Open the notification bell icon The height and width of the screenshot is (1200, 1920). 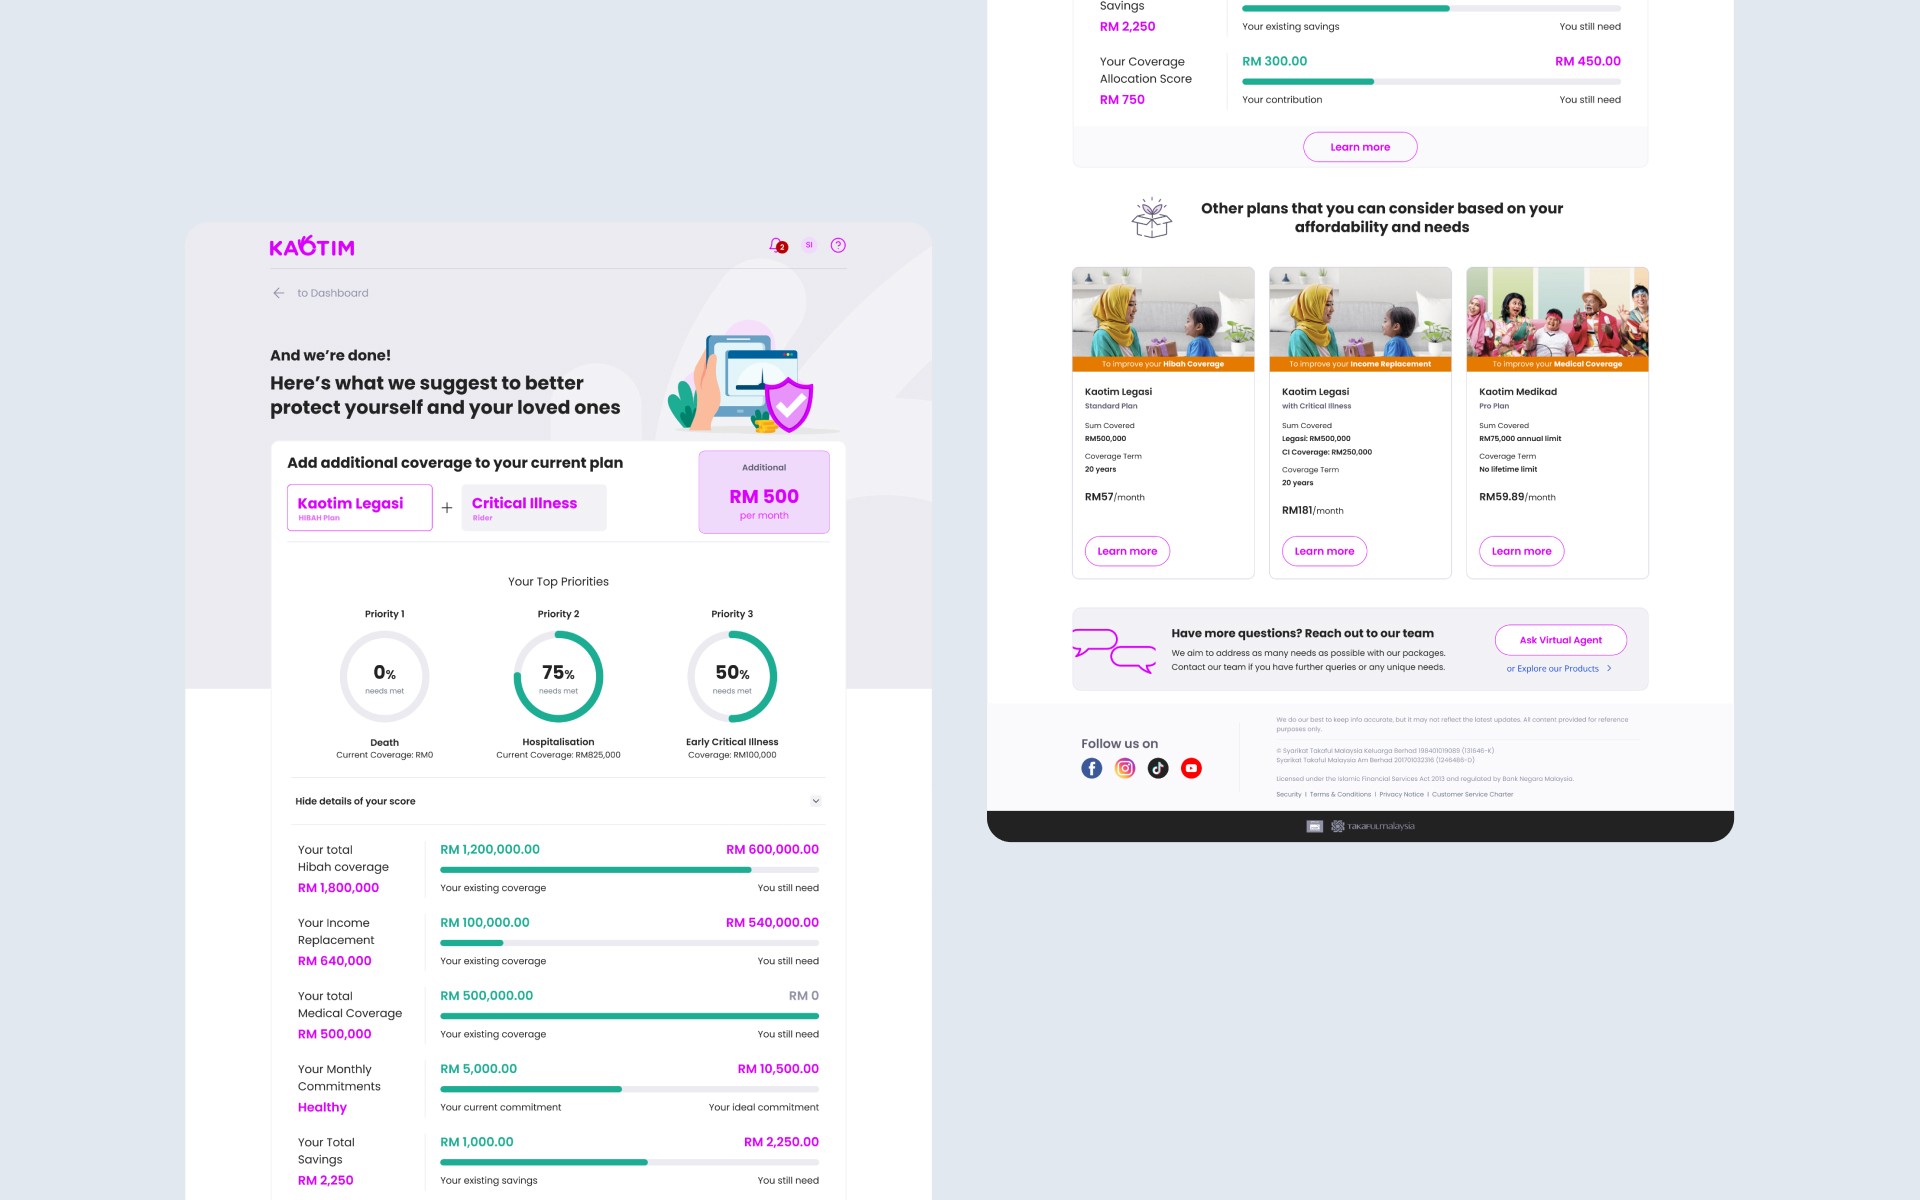tap(776, 245)
